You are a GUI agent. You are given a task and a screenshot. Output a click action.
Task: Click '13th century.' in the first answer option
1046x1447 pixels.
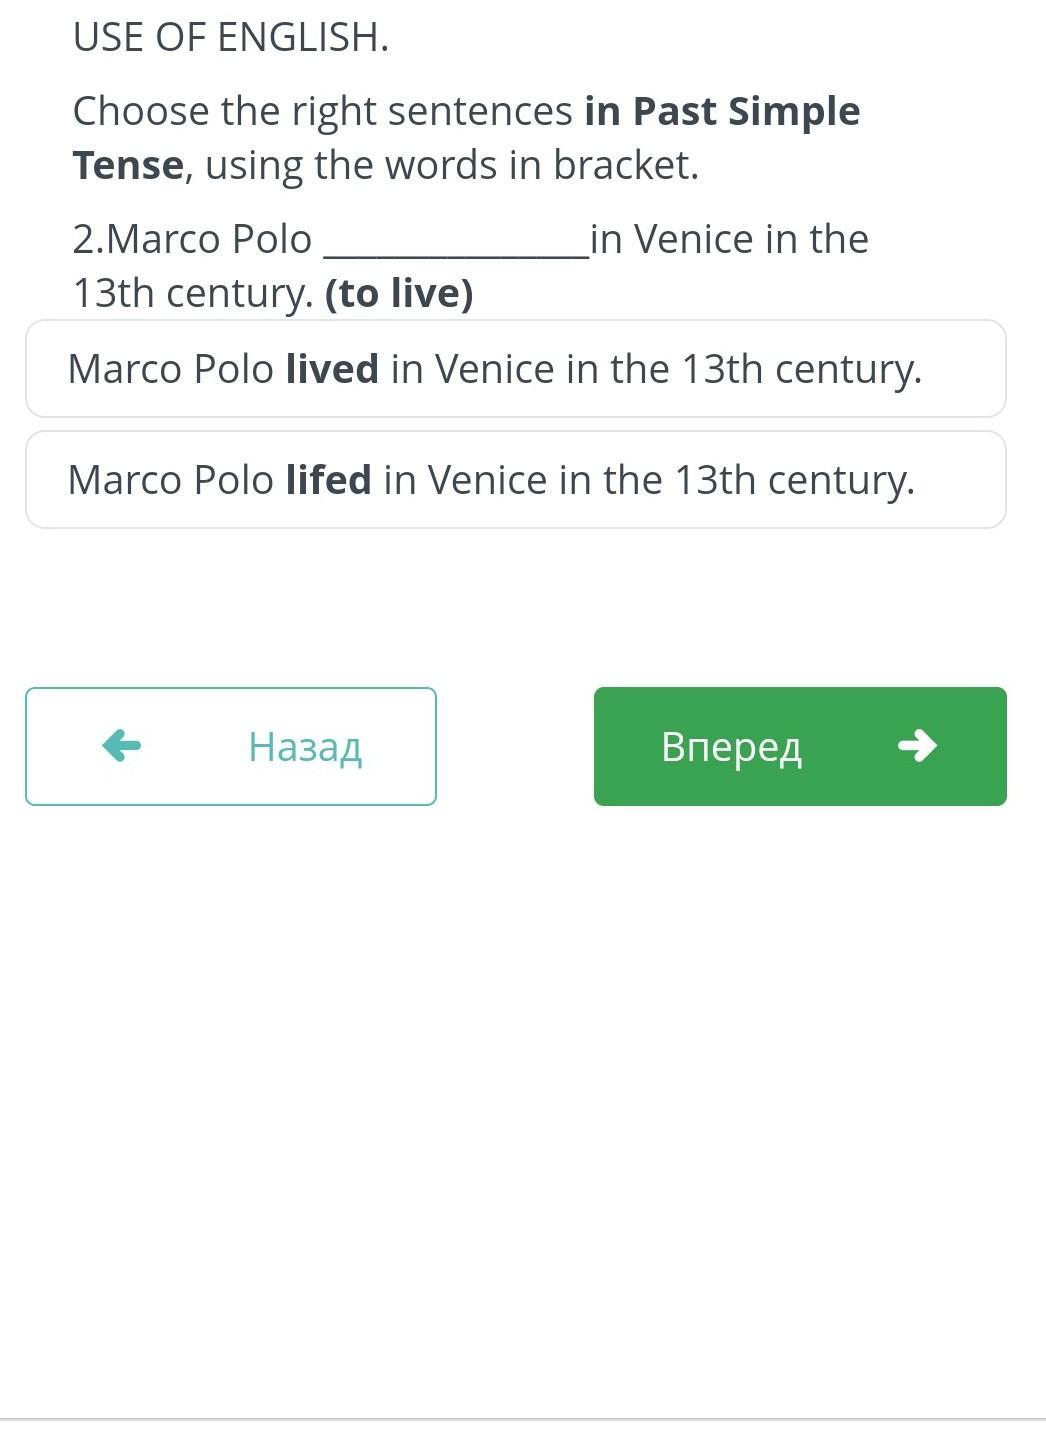(802, 369)
